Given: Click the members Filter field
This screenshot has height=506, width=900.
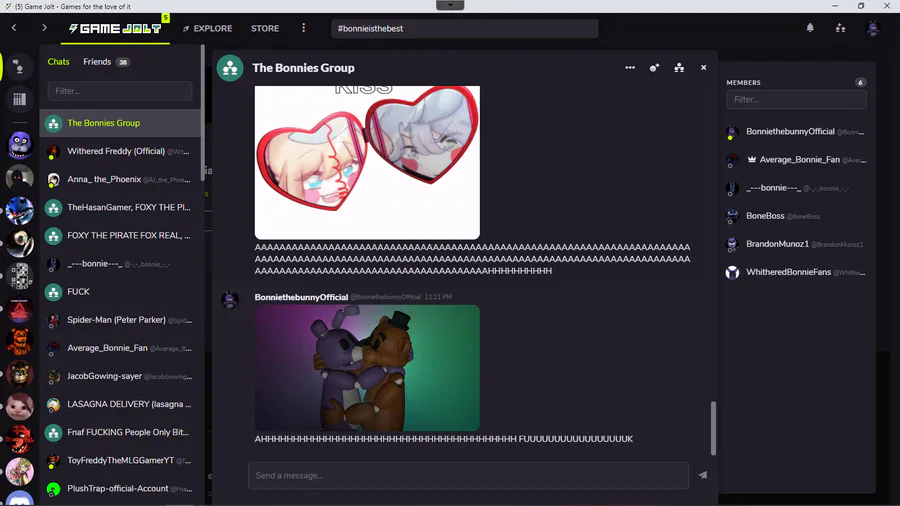Looking at the screenshot, I should coord(796,99).
